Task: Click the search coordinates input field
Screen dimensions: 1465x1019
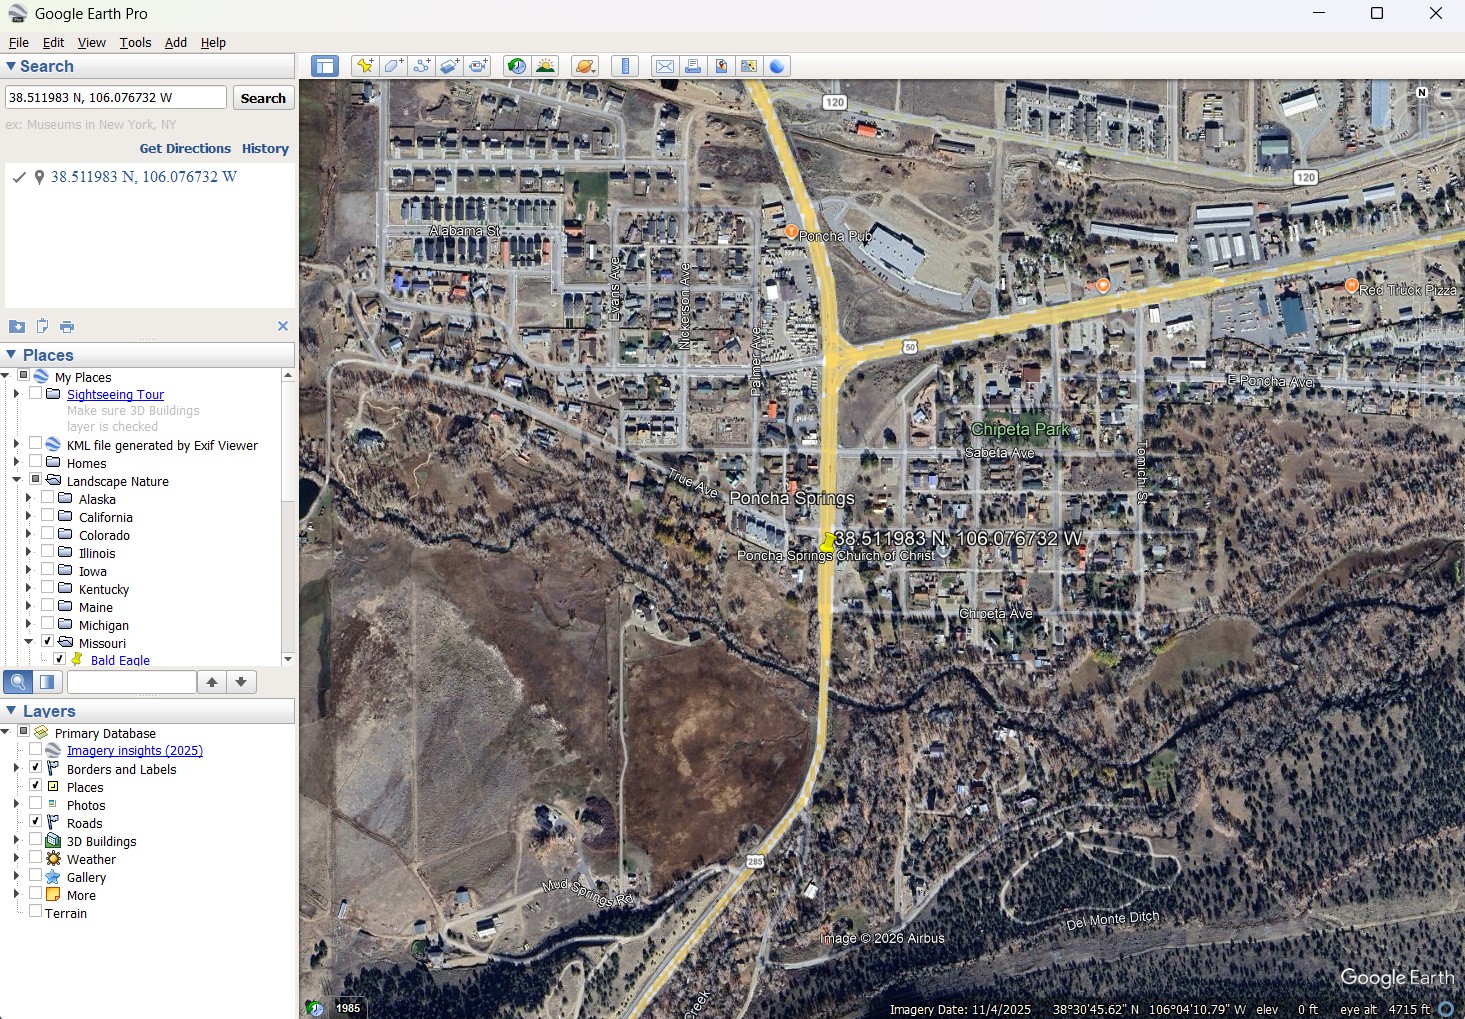Action: click(x=116, y=98)
